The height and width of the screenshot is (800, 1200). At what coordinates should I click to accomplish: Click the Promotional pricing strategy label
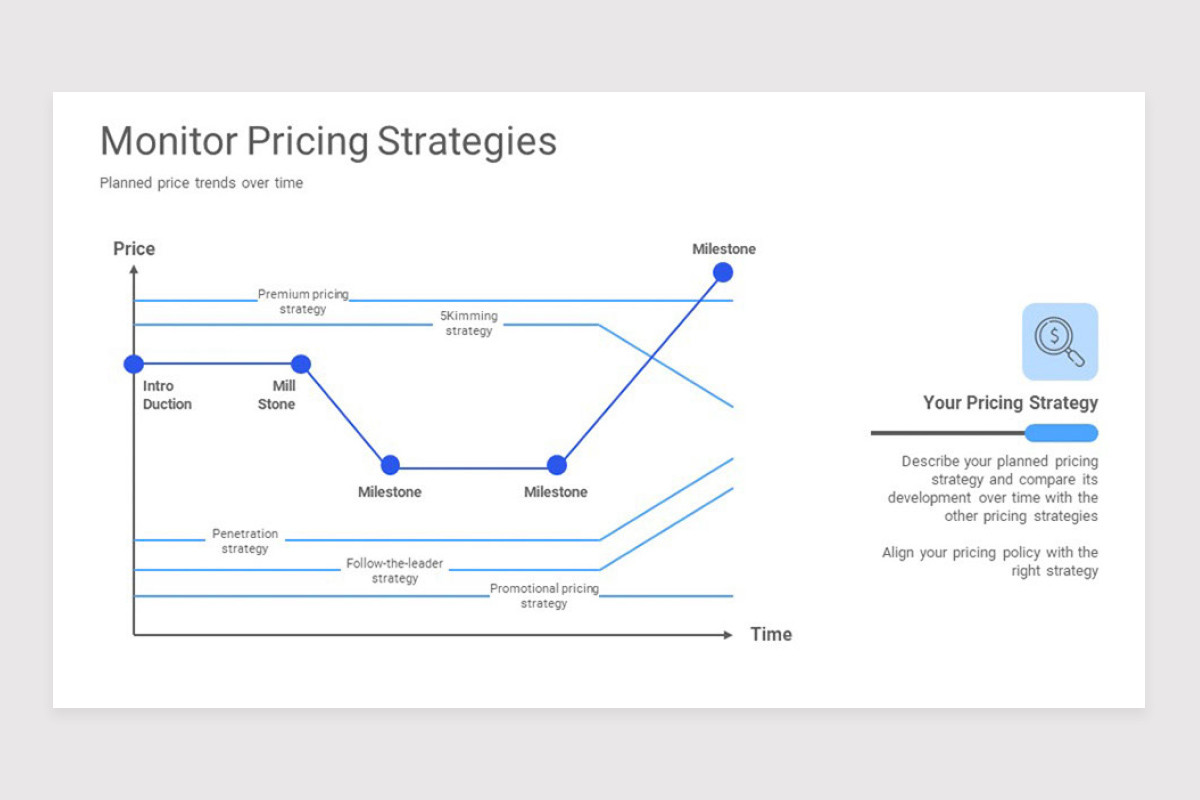tap(544, 596)
